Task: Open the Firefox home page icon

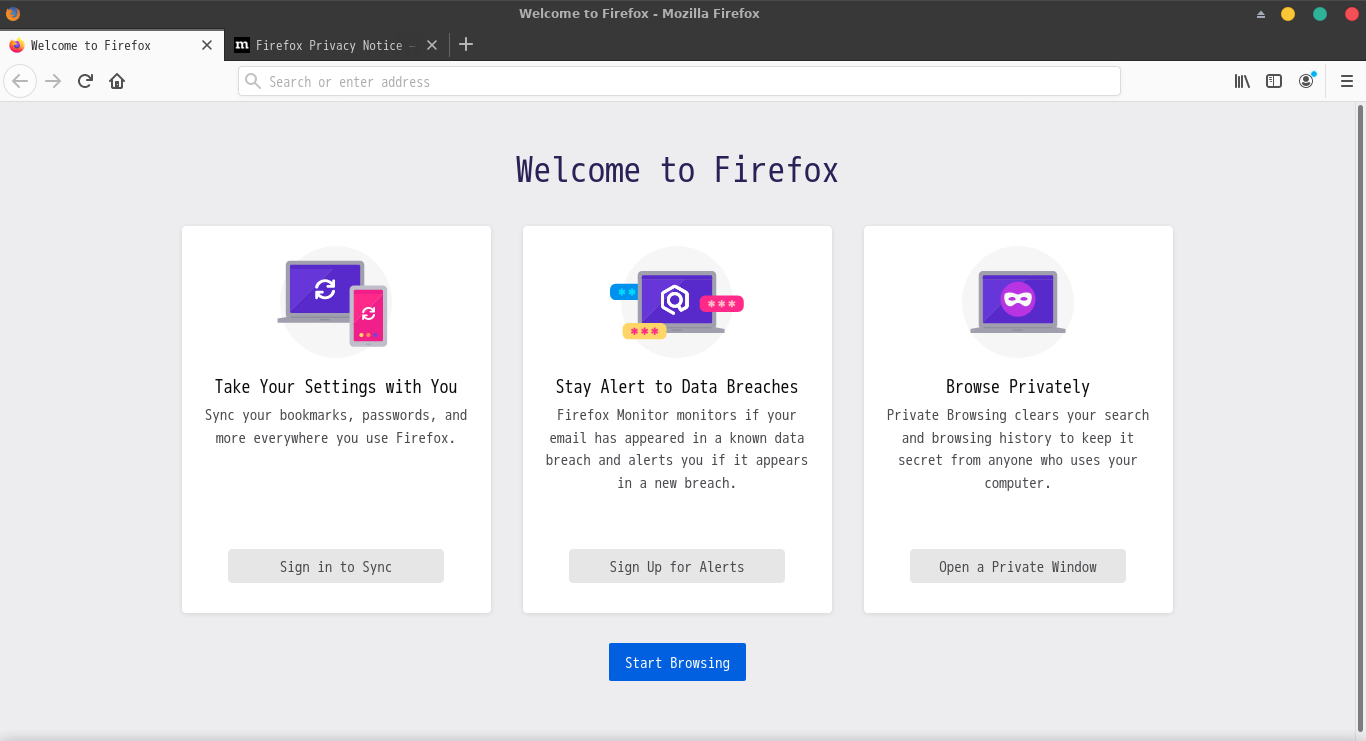Action: pos(117,81)
